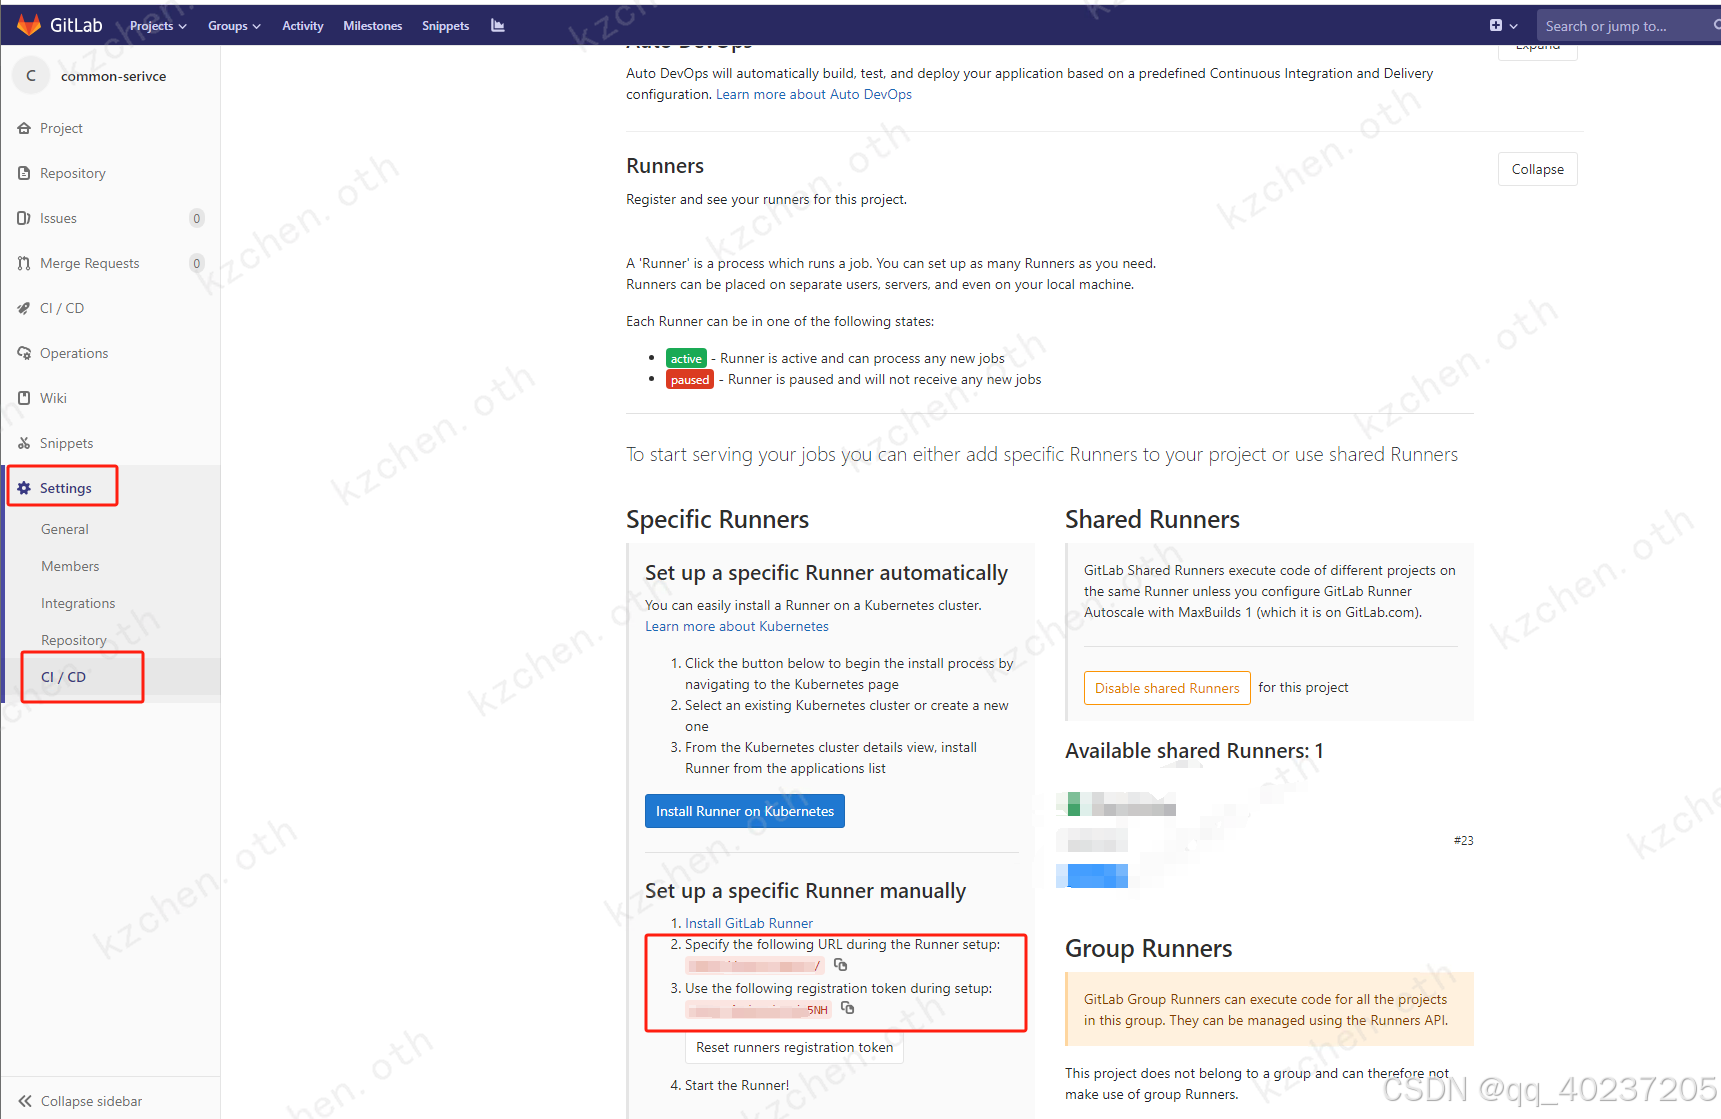The width and height of the screenshot is (1721, 1119).
Task: Click the Settings gear icon
Action: [x=24, y=488]
